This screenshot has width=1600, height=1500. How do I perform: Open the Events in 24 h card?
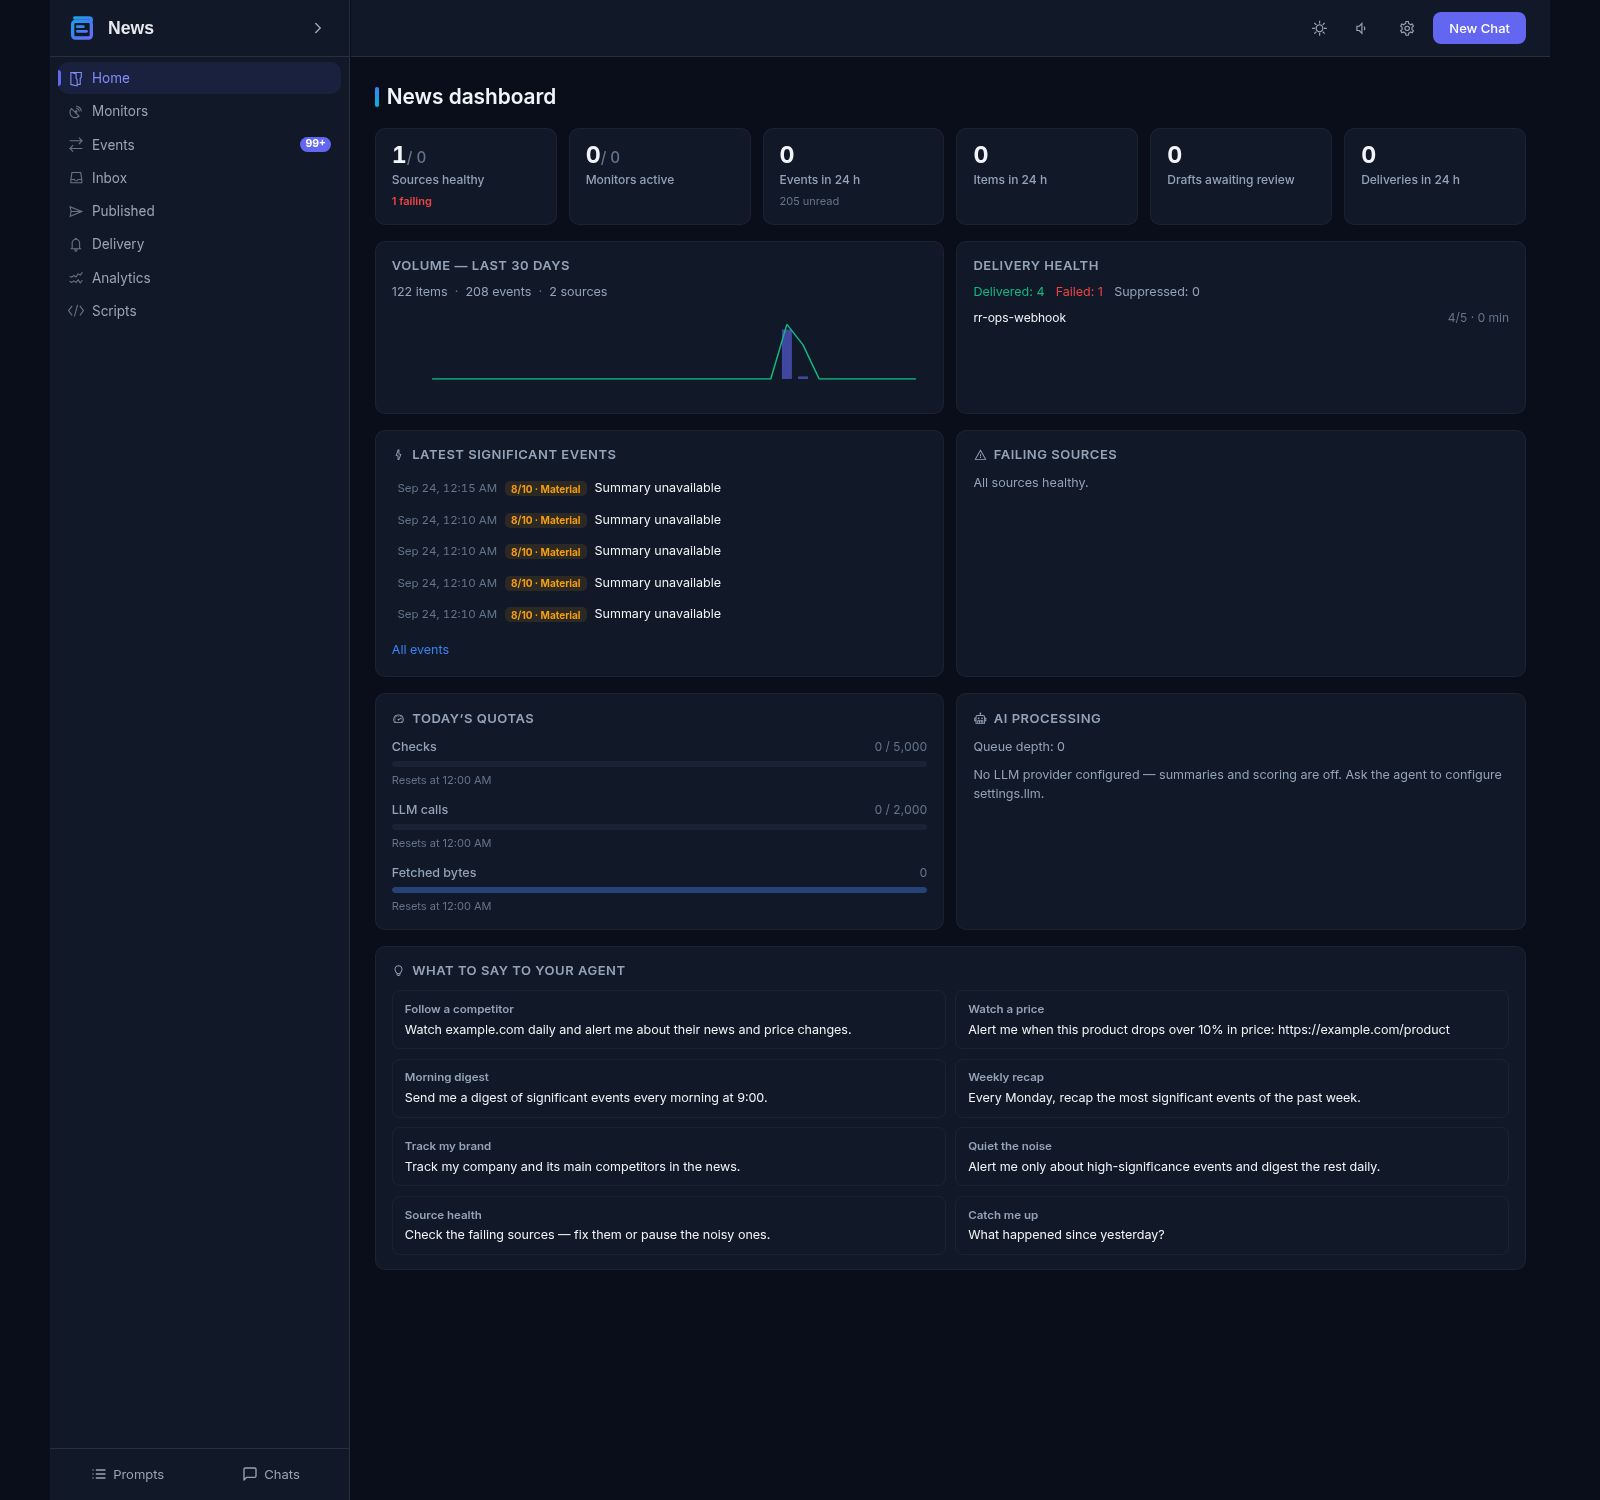click(853, 176)
